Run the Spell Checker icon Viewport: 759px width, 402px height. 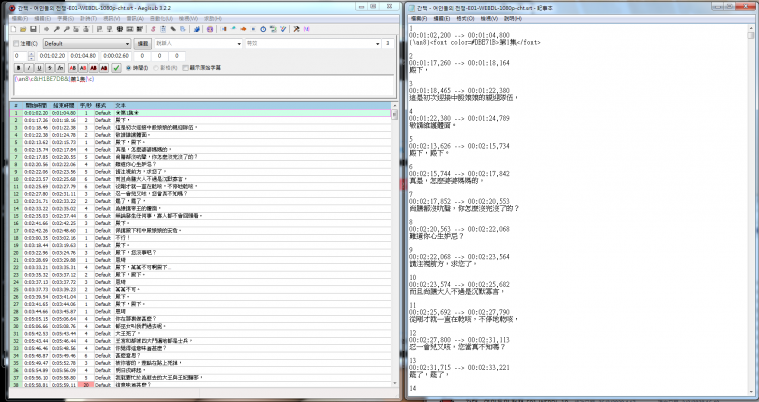point(283,29)
